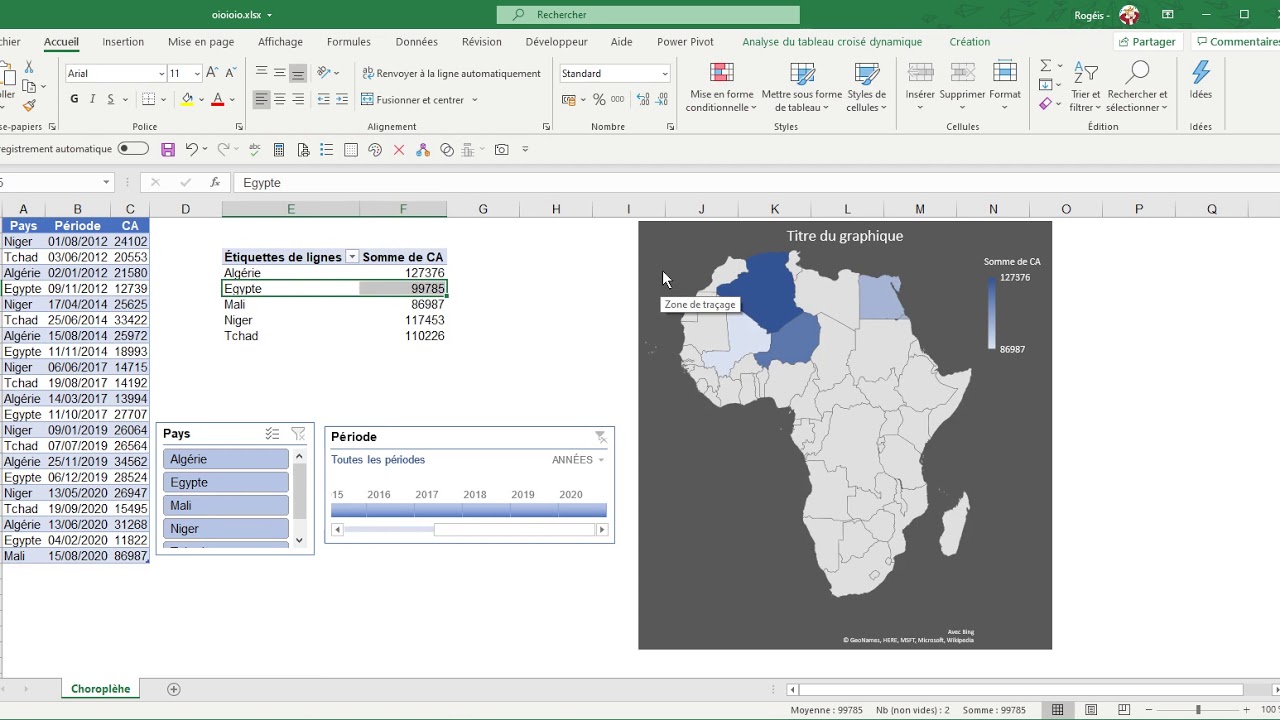Open the Commentaires pane button
Screen dimensions: 1280x720
point(1238,42)
